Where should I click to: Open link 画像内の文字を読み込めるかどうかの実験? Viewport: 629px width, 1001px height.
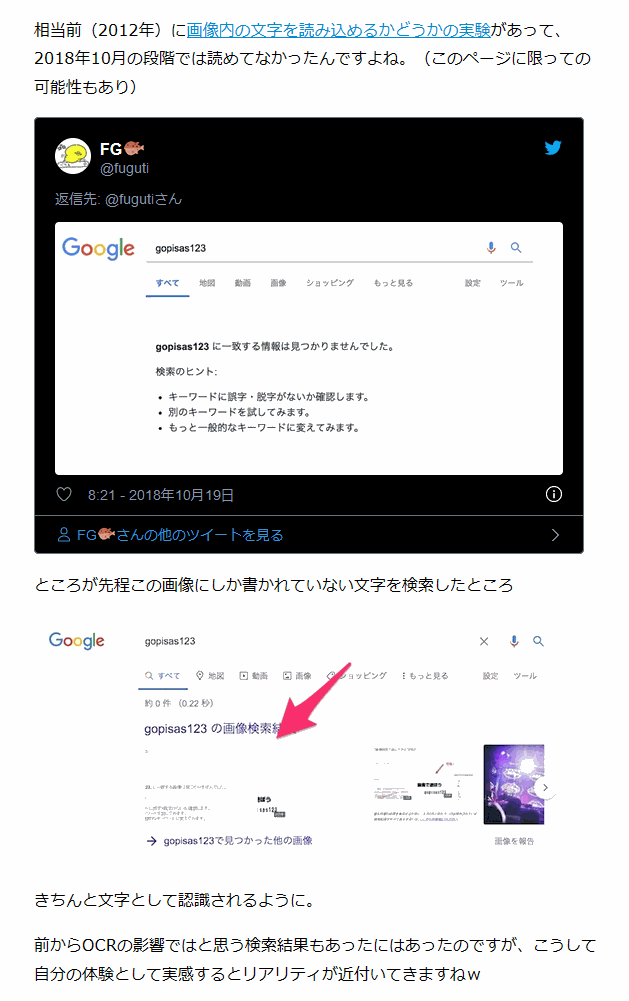(x=338, y=30)
